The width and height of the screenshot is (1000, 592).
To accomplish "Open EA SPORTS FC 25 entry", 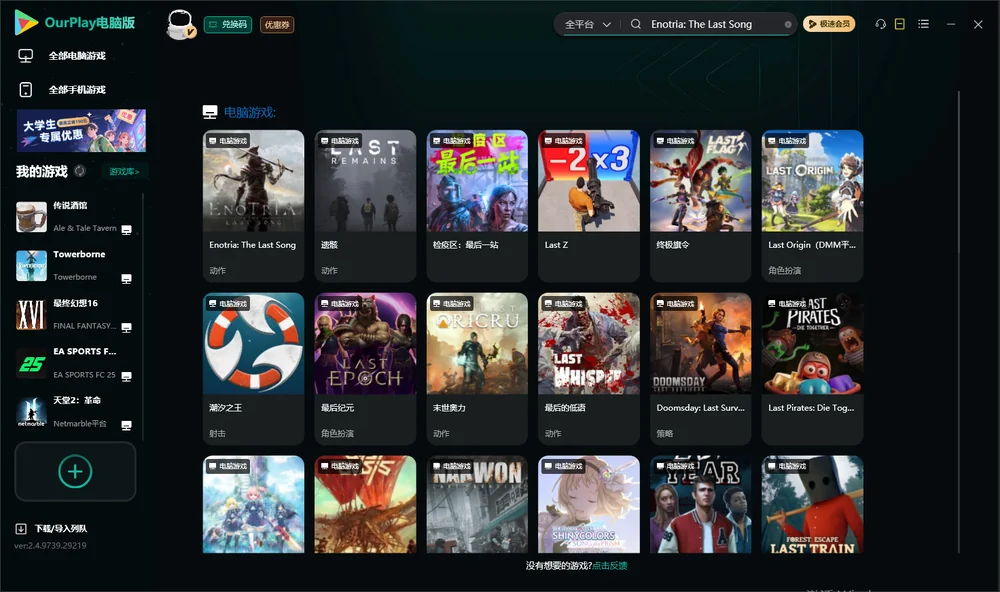I will point(75,363).
